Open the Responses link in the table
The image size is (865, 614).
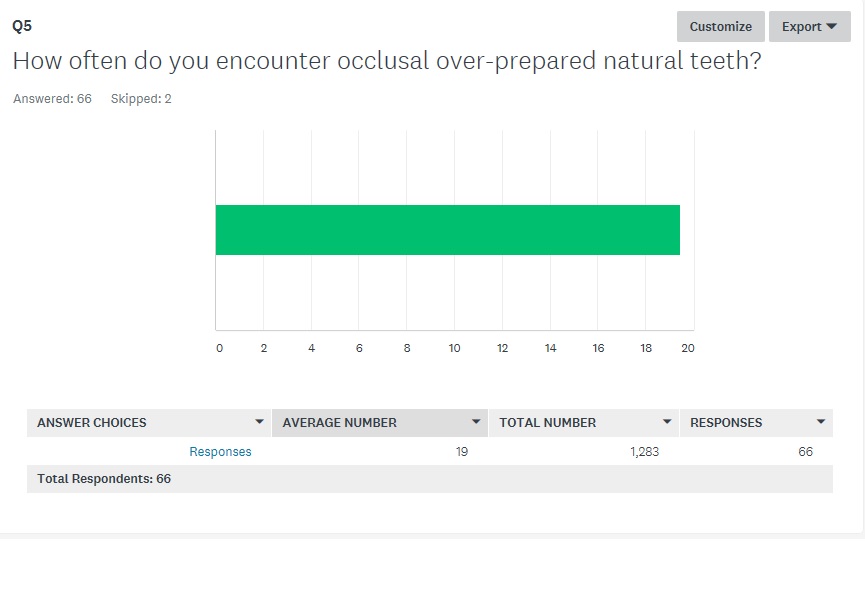point(220,452)
